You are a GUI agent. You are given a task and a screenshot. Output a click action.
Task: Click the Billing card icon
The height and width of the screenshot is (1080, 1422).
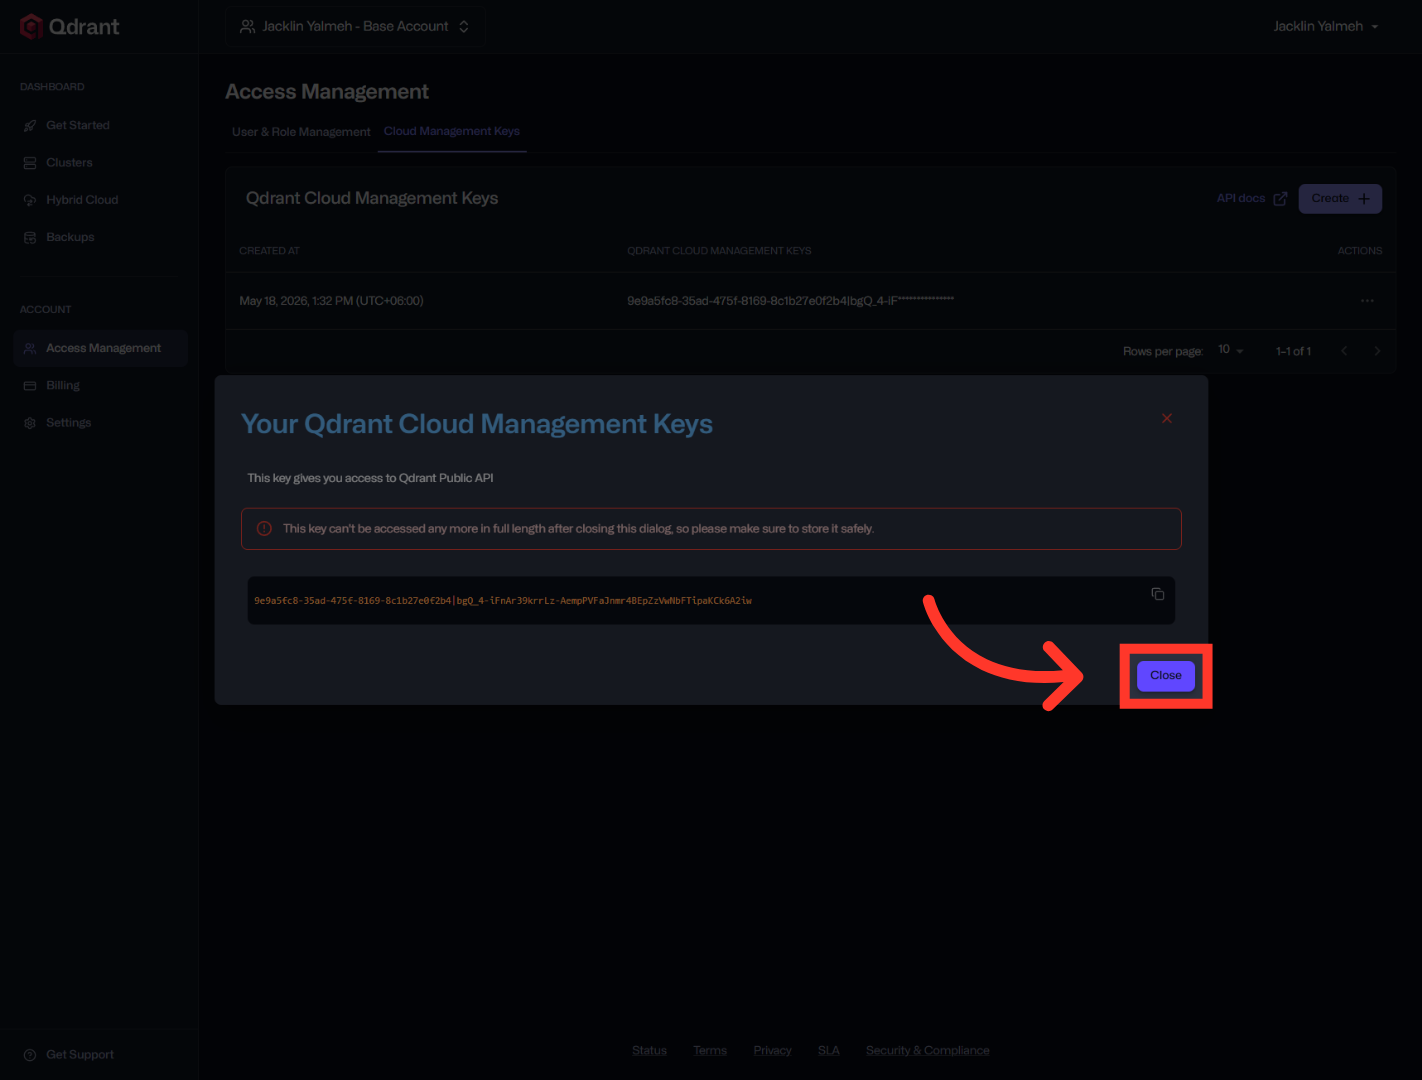30,386
